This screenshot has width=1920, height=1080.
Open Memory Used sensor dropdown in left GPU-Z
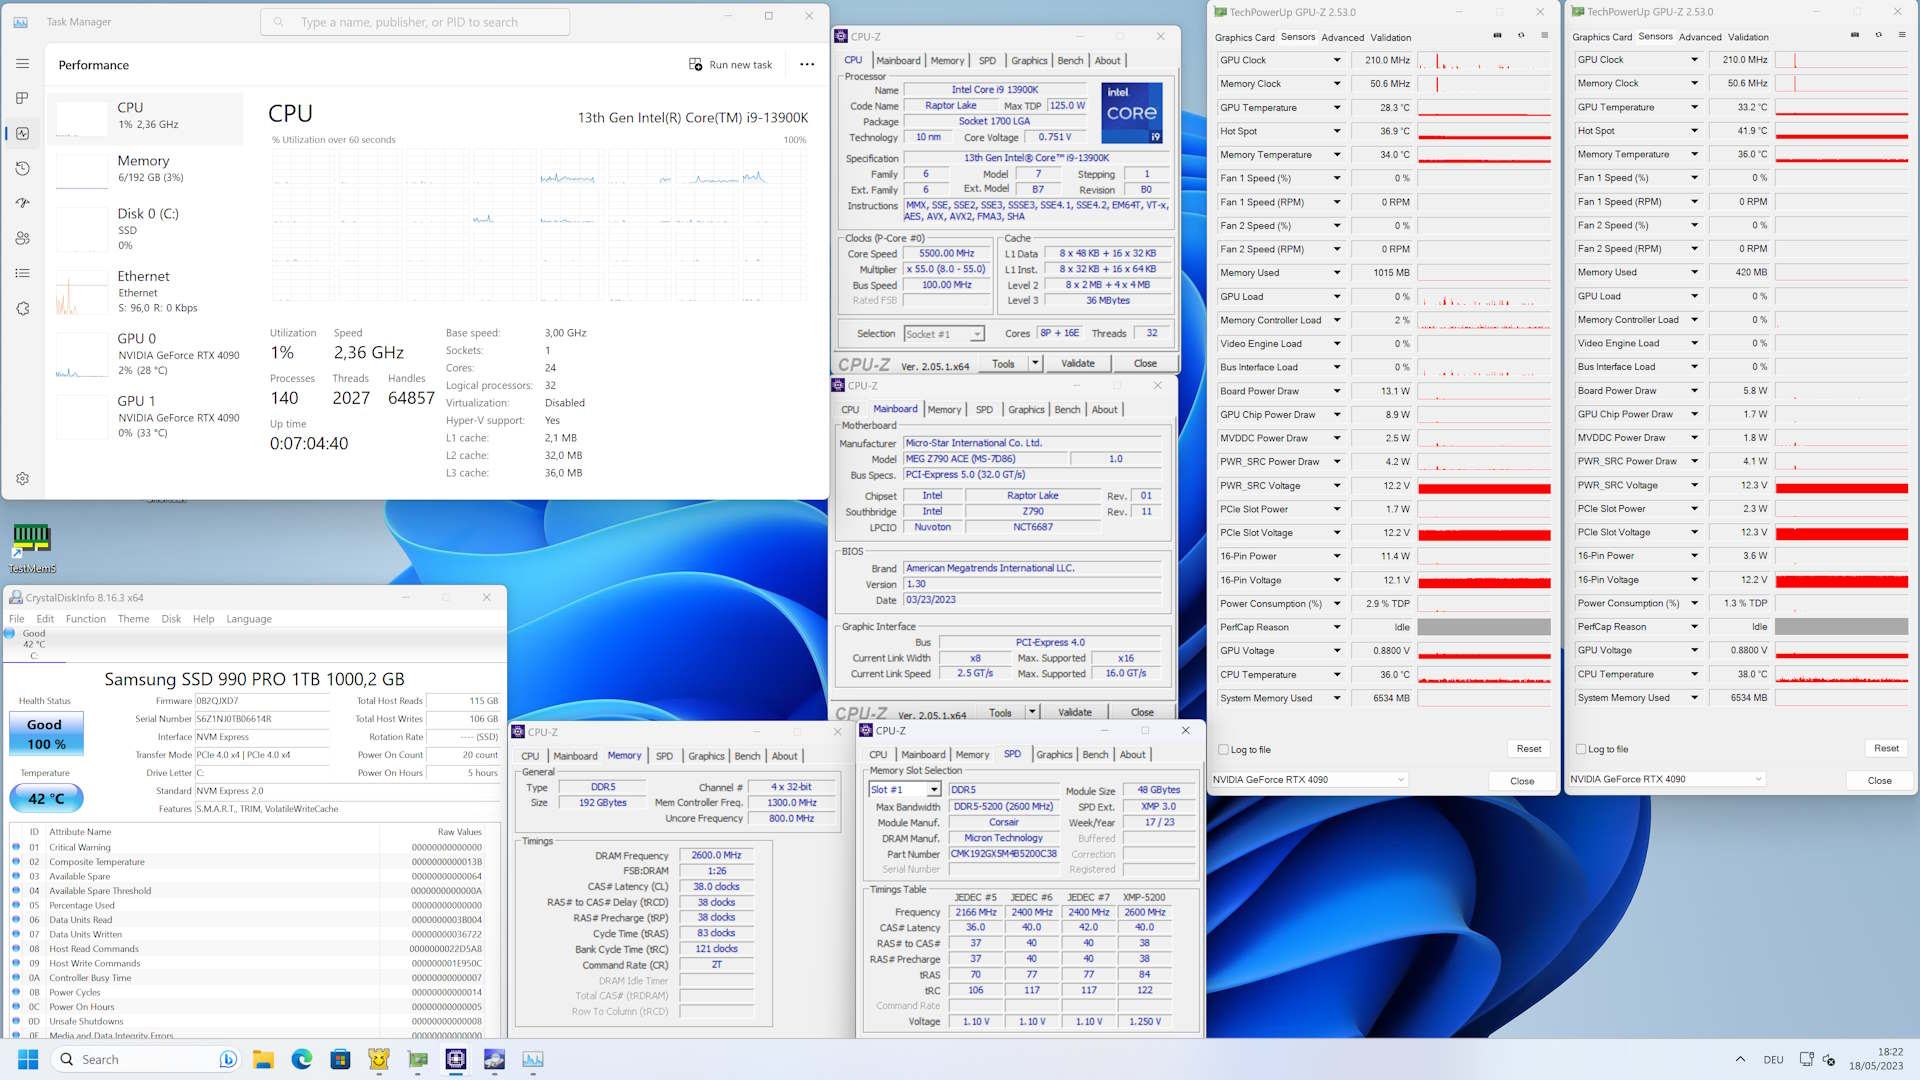[1337, 273]
